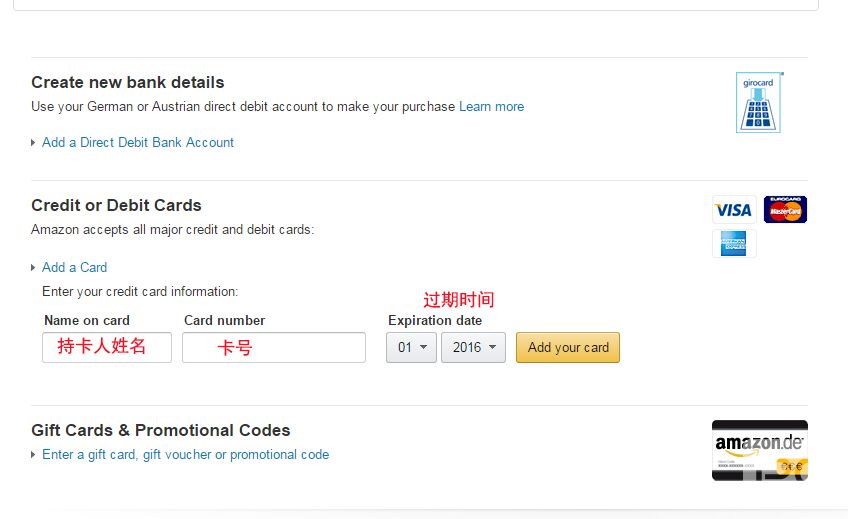
Task: Click the Create new bank details heading
Action: click(x=127, y=82)
